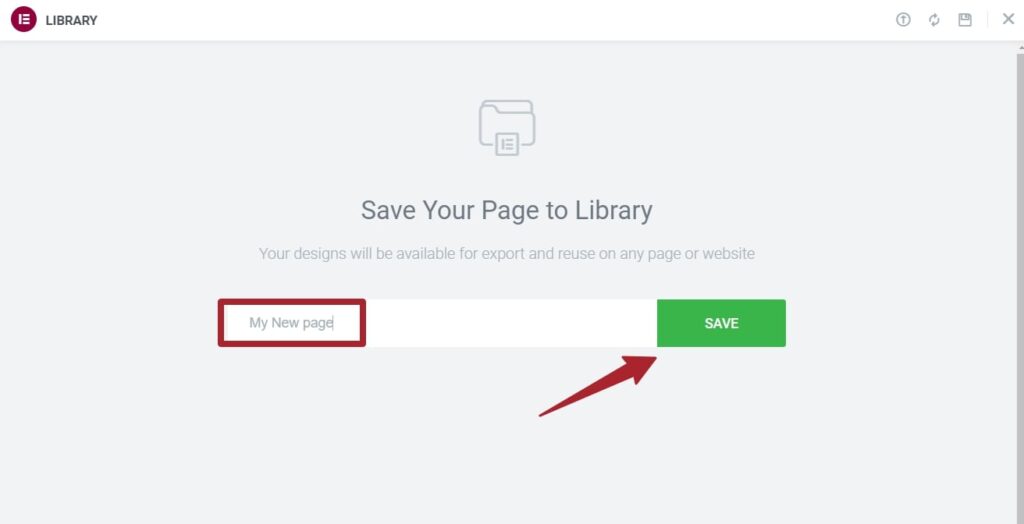The image size is (1024, 524).
Task: Click the red arrow annotation pointing to SAVE
Action: point(598,386)
